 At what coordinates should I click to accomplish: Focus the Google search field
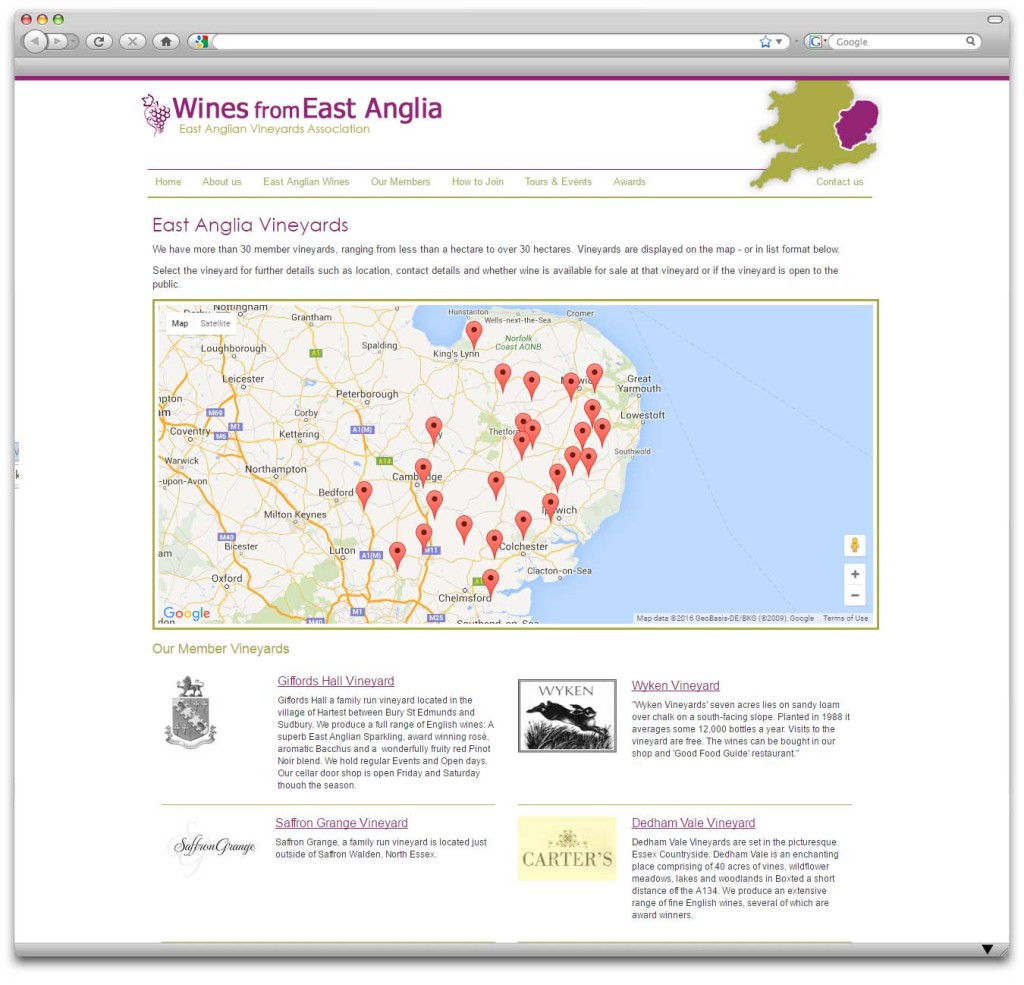click(x=898, y=42)
